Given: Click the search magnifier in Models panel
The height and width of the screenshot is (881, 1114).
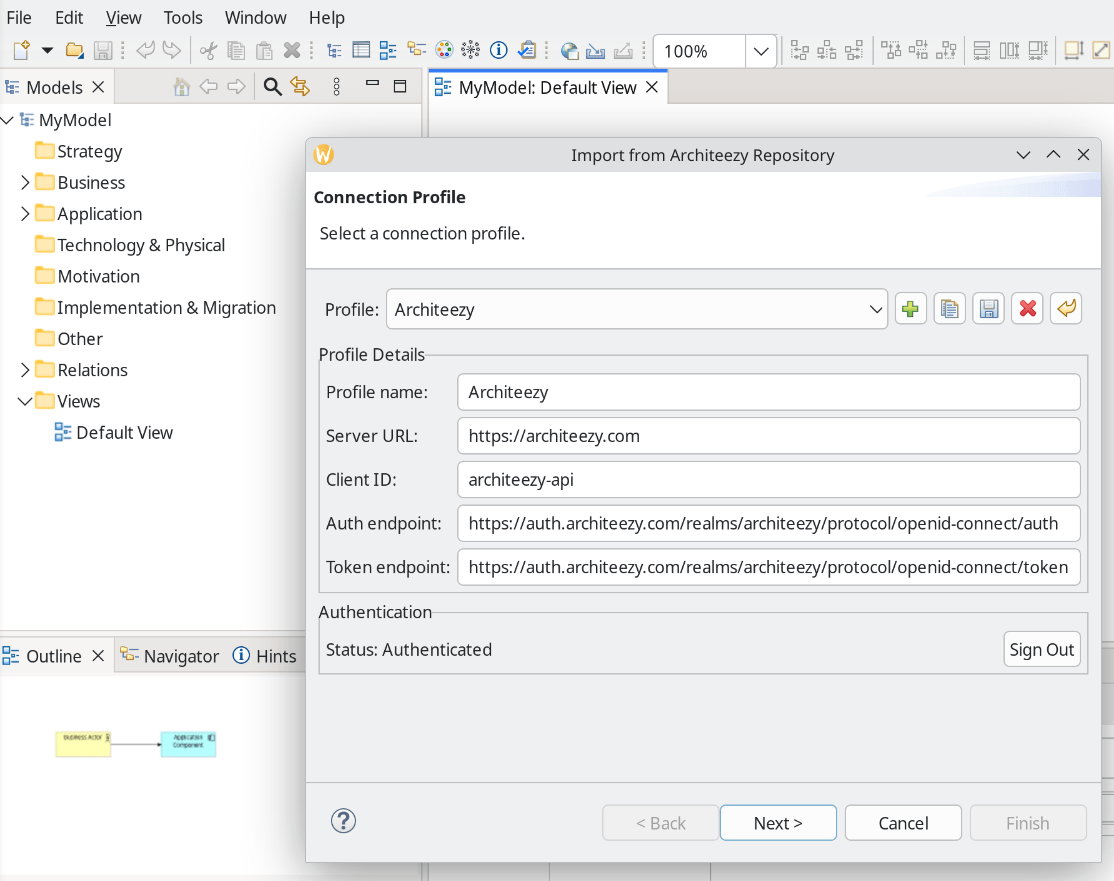Looking at the screenshot, I should 273,87.
